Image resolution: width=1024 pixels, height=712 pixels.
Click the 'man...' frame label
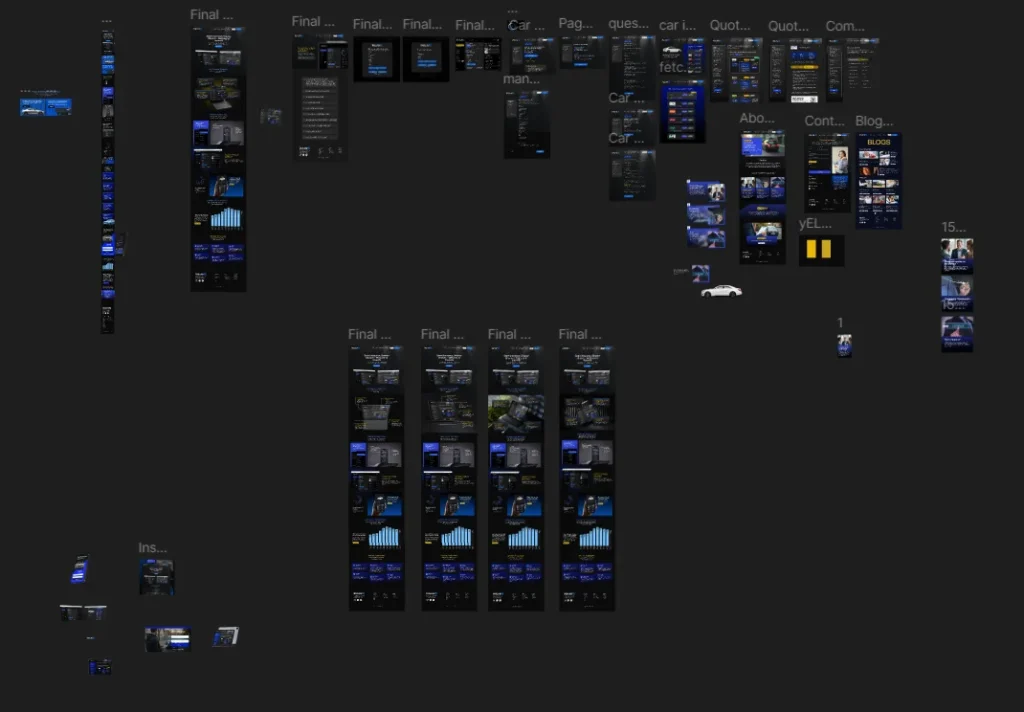pyautogui.click(x=521, y=79)
